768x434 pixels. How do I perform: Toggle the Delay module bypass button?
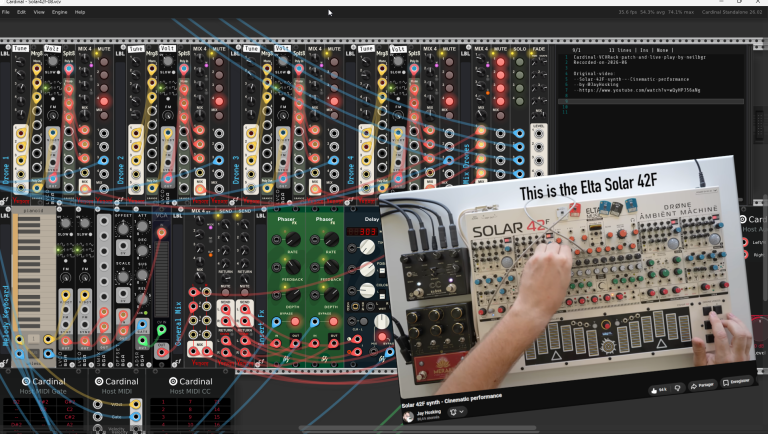[382, 337]
